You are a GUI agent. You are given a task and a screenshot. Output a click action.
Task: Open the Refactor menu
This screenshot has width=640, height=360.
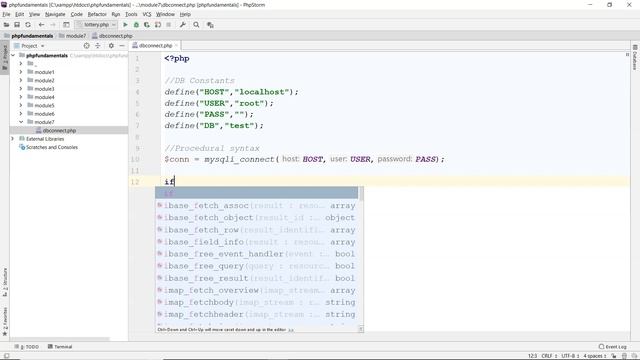point(97,14)
